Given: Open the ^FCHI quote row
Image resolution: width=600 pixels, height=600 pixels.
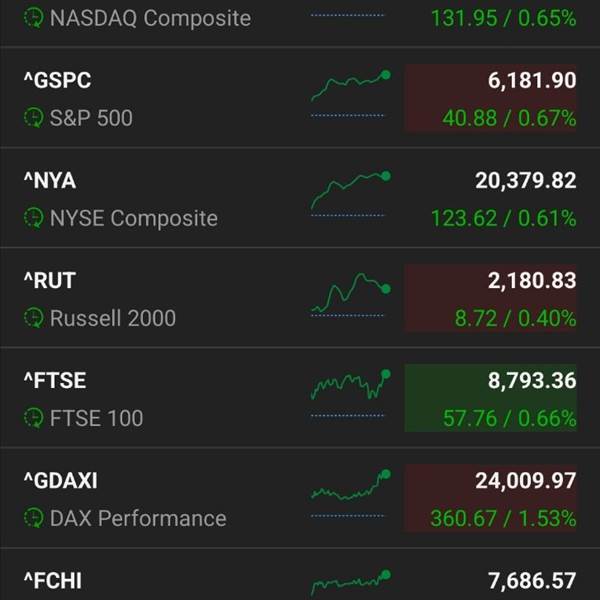Looking at the screenshot, I should coord(300,574).
